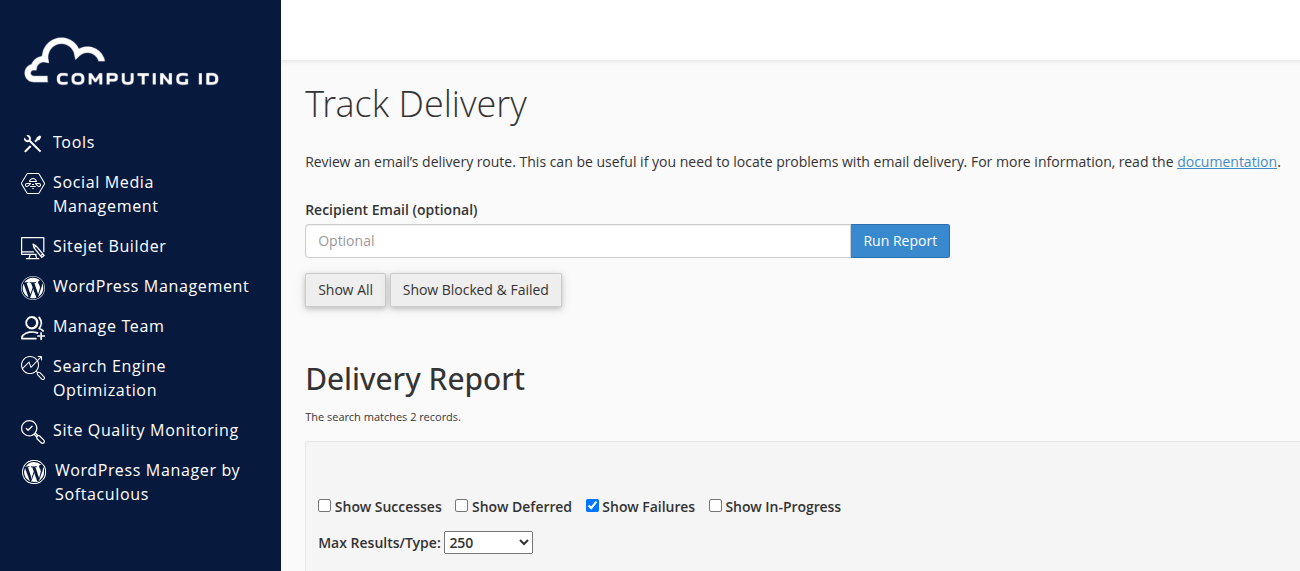Click the WordPress Manager by Softaculous icon

(34, 472)
